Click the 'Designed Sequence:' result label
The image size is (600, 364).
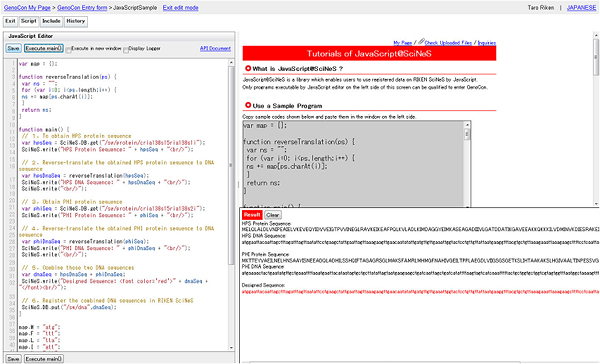pyautogui.click(x=263, y=285)
